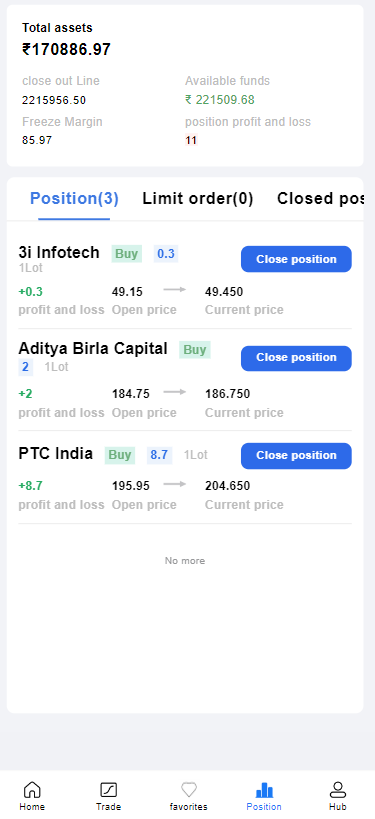Screen dimensions: 375x819
Task: Select the Position bar-chart icon
Action: click(264, 789)
